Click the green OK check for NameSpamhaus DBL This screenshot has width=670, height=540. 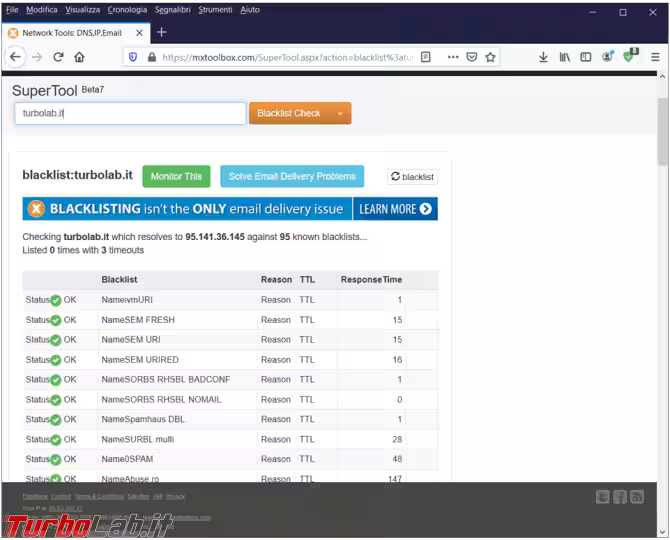(56, 420)
